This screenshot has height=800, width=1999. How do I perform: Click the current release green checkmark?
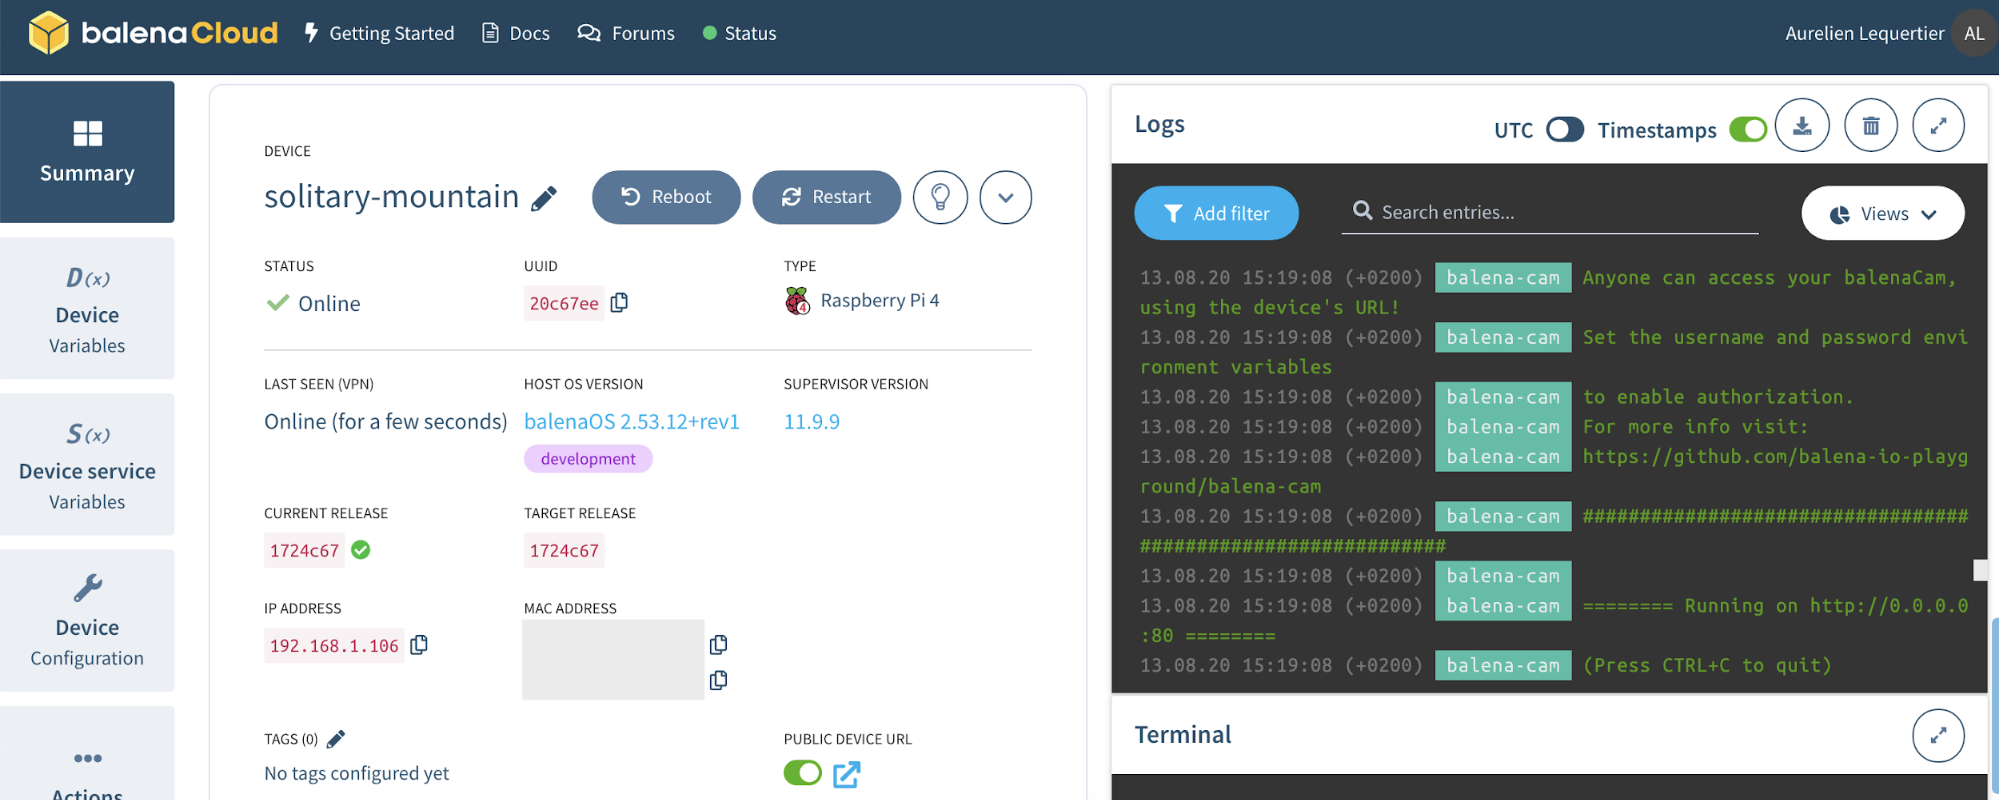361,550
